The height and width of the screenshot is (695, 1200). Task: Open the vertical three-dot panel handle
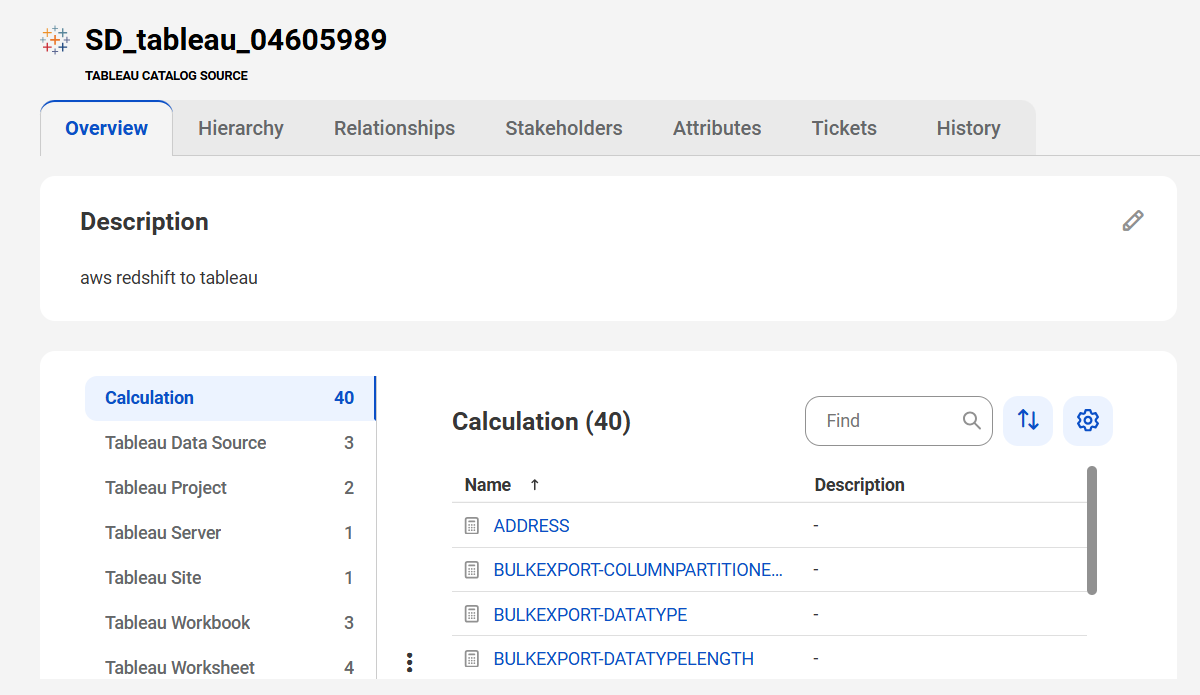pos(409,662)
